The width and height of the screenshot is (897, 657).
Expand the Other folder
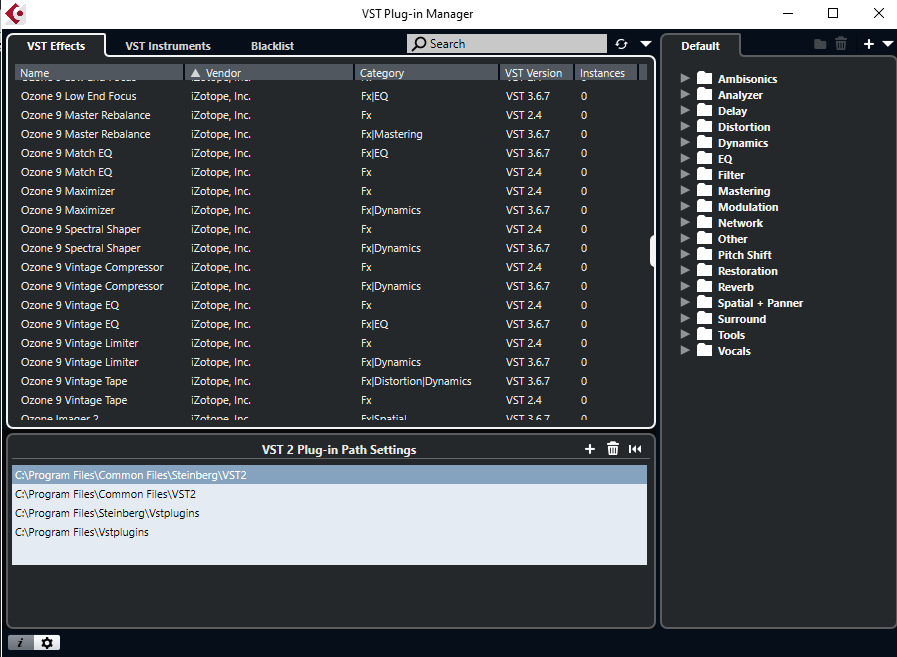pos(685,238)
